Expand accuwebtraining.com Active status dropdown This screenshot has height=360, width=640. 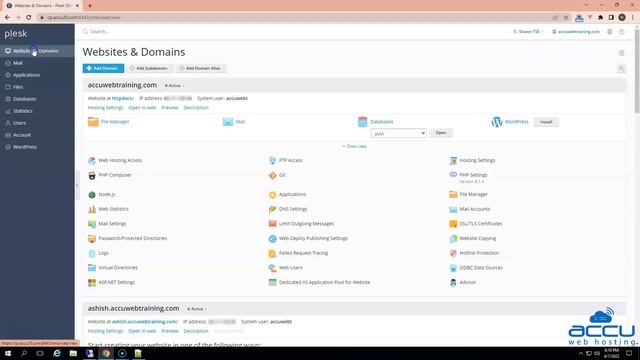click(x=174, y=86)
